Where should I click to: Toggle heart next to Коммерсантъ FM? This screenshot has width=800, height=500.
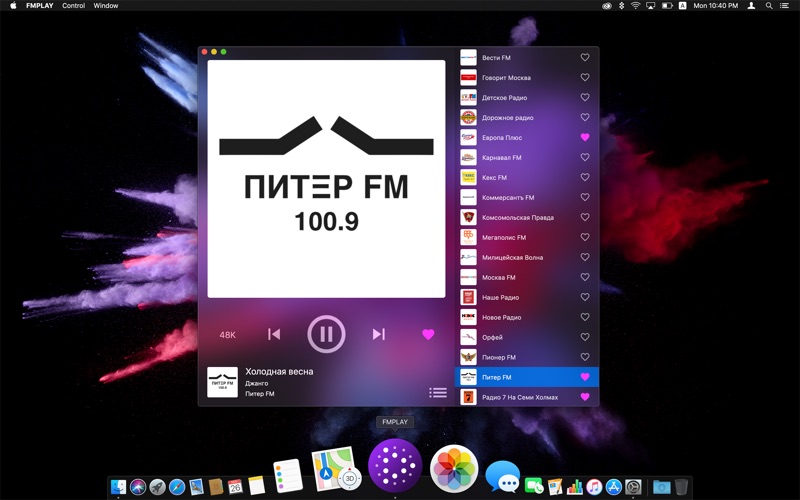585,197
